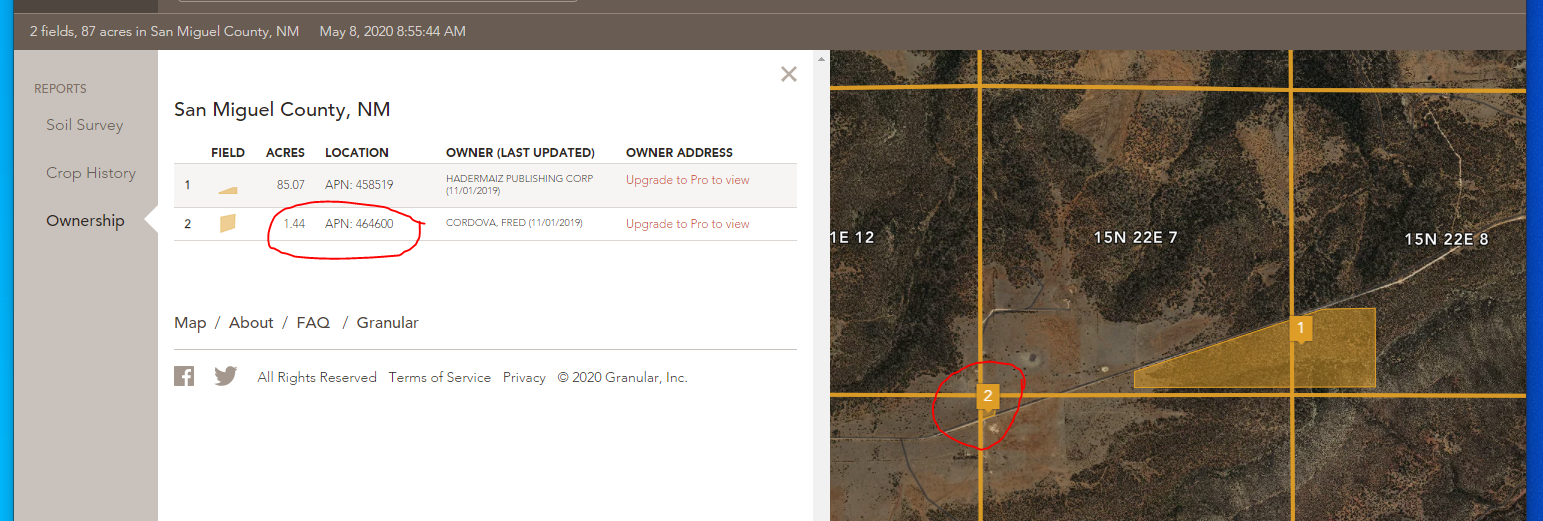Open the Twitter bird icon link
1543x521 pixels.
pos(226,376)
